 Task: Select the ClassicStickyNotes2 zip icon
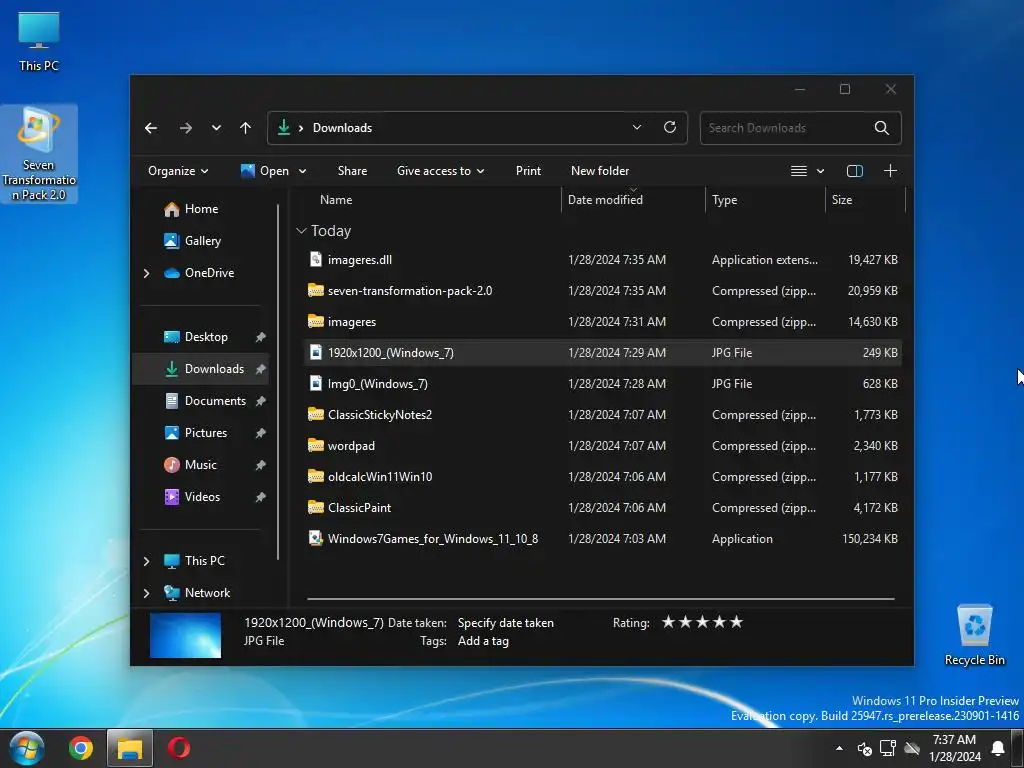pyautogui.click(x=315, y=414)
